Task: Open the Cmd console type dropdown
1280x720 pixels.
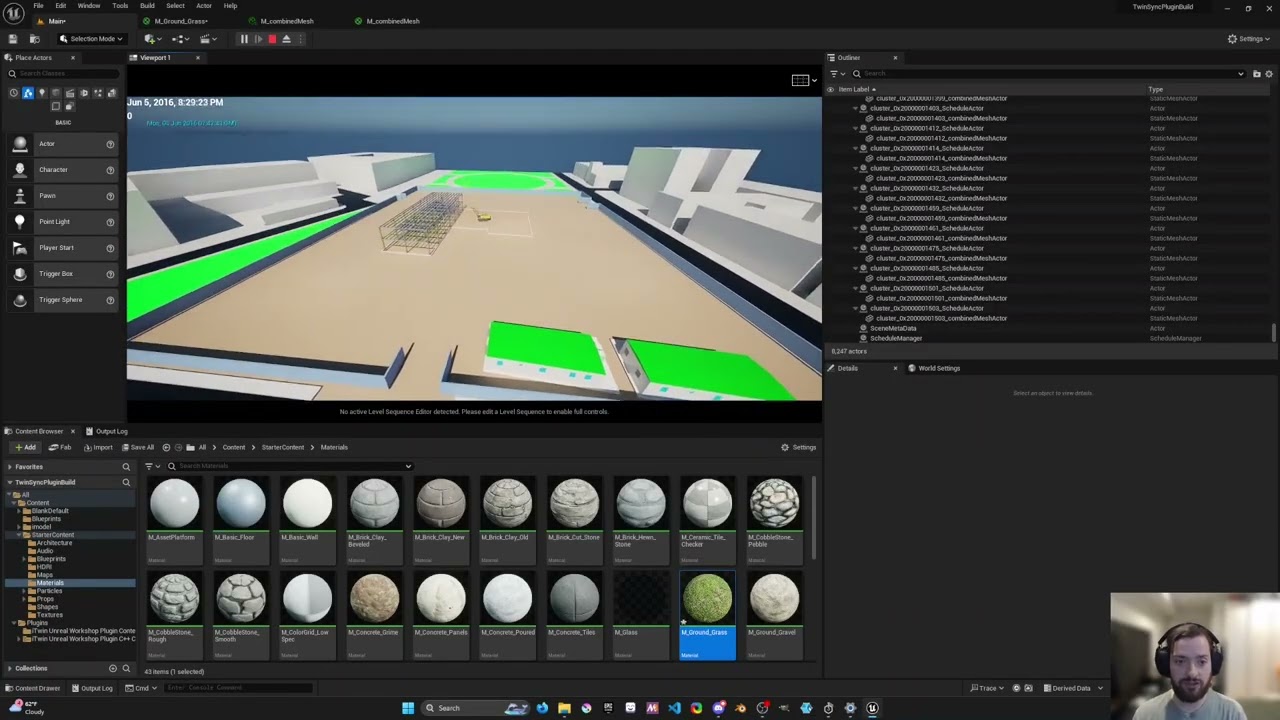Action: 141,688
